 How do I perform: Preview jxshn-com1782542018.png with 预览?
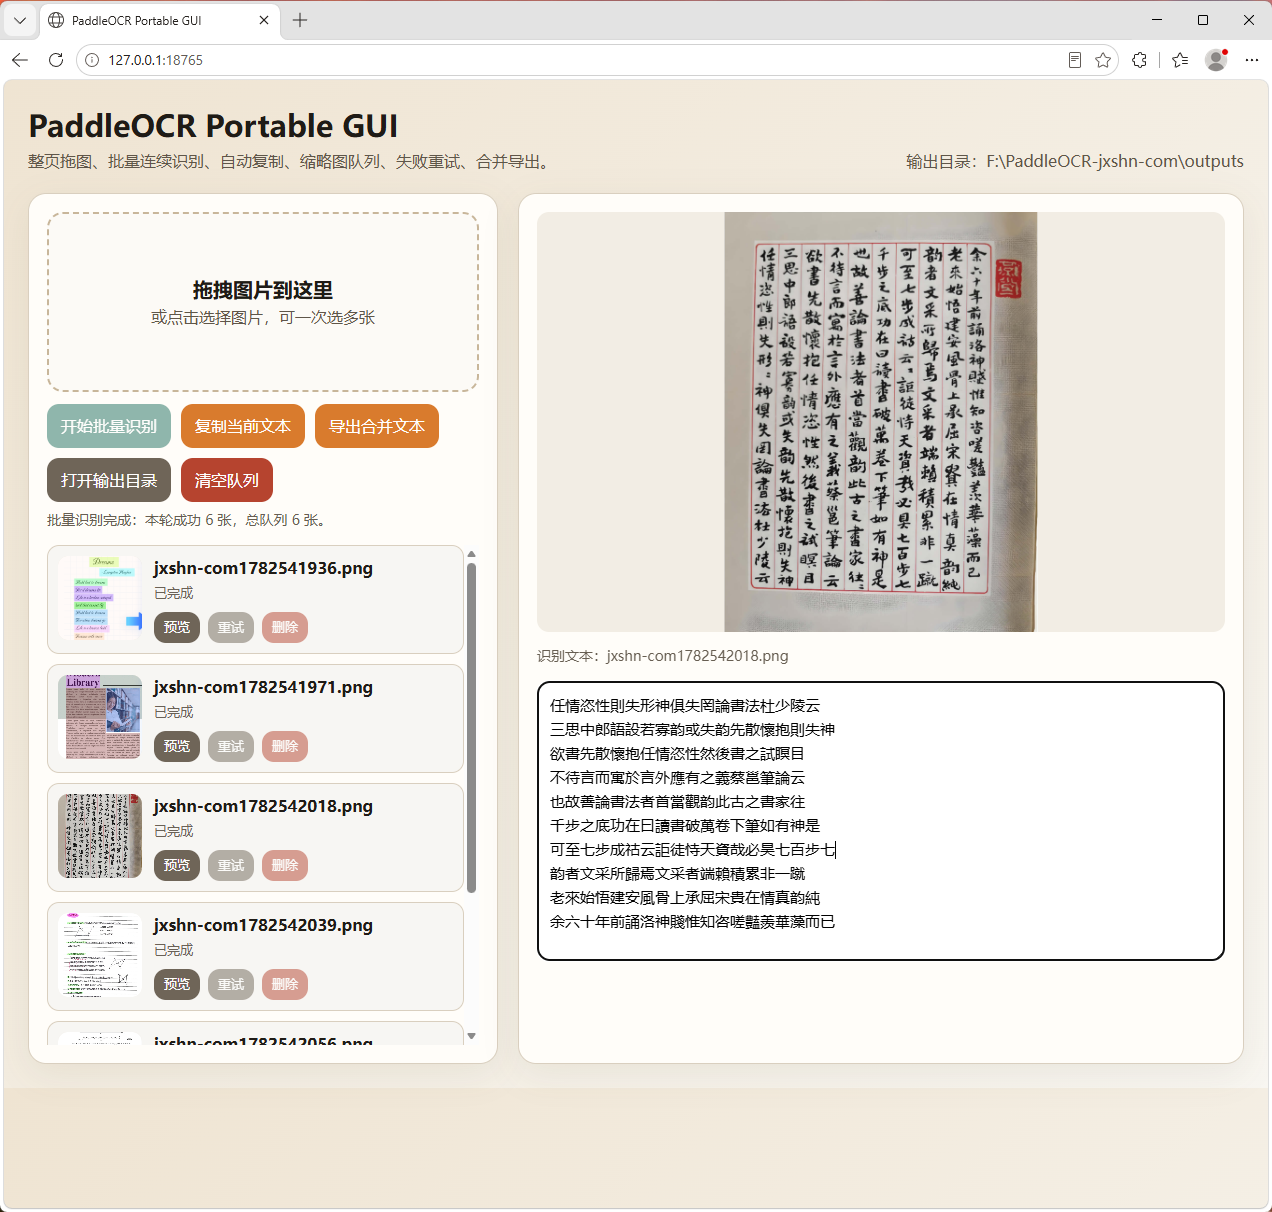point(177,865)
